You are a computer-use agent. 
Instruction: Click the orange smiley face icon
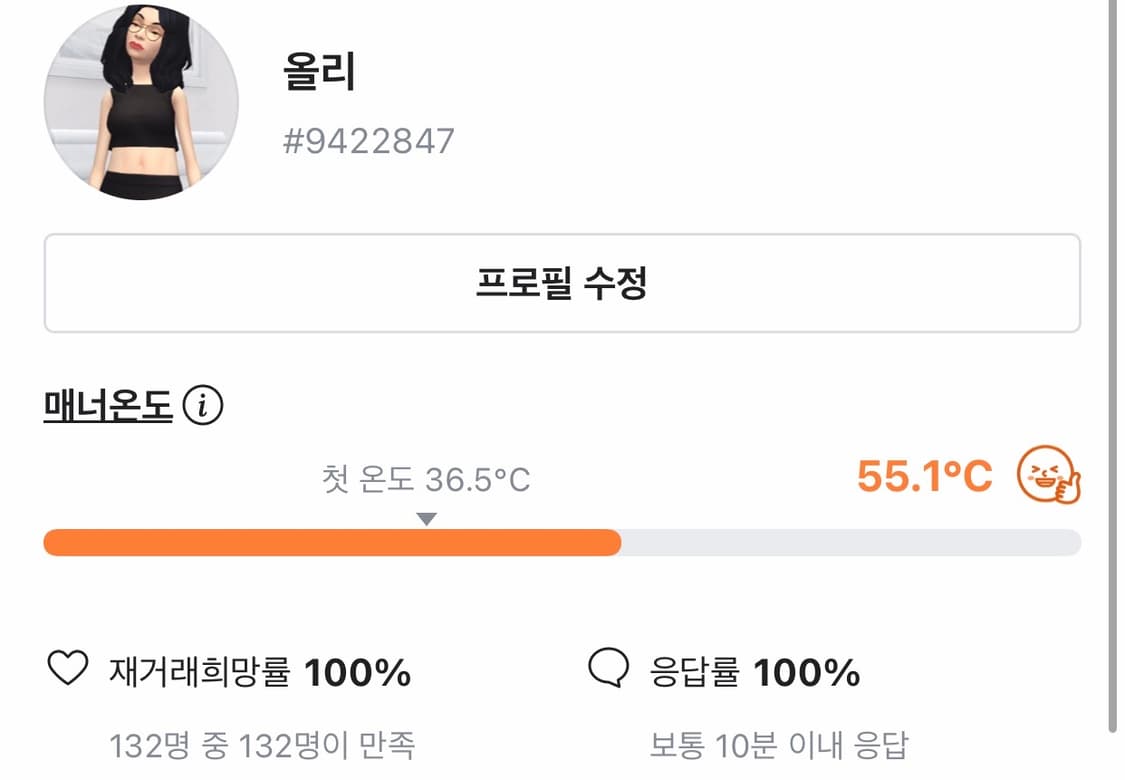[1048, 476]
